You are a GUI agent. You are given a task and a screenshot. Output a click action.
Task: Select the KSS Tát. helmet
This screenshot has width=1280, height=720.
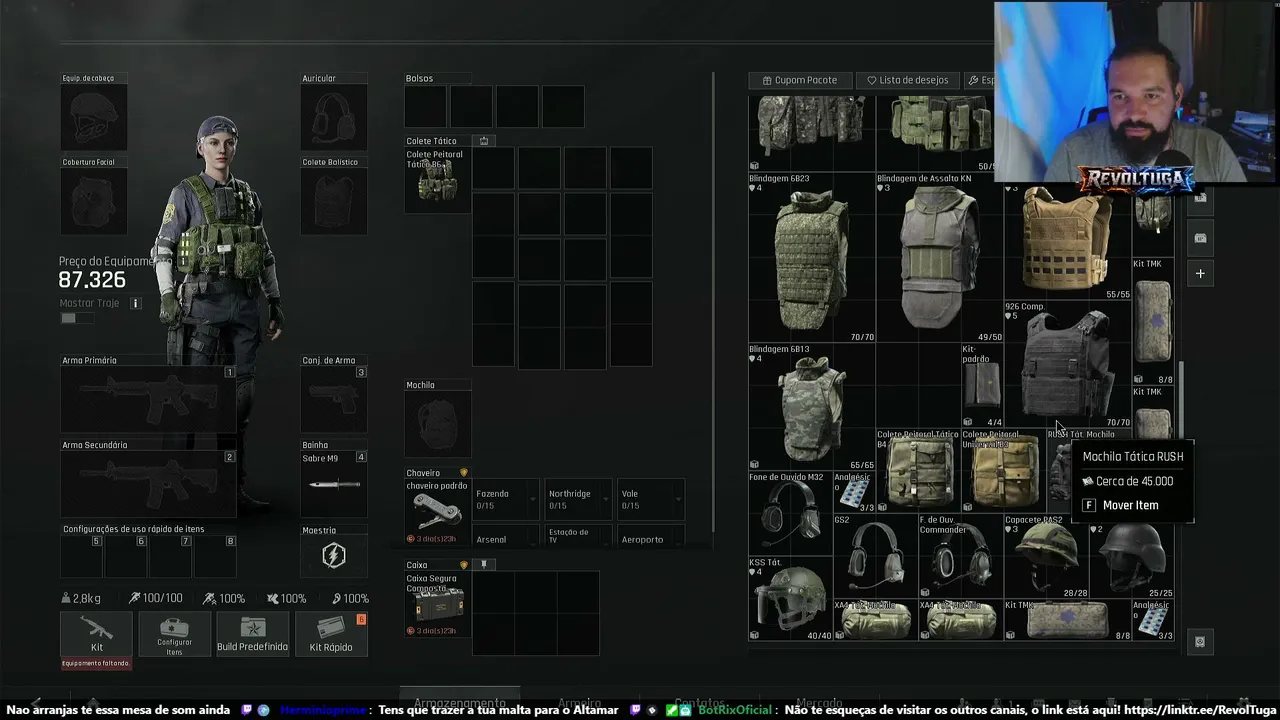pyautogui.click(x=790, y=598)
